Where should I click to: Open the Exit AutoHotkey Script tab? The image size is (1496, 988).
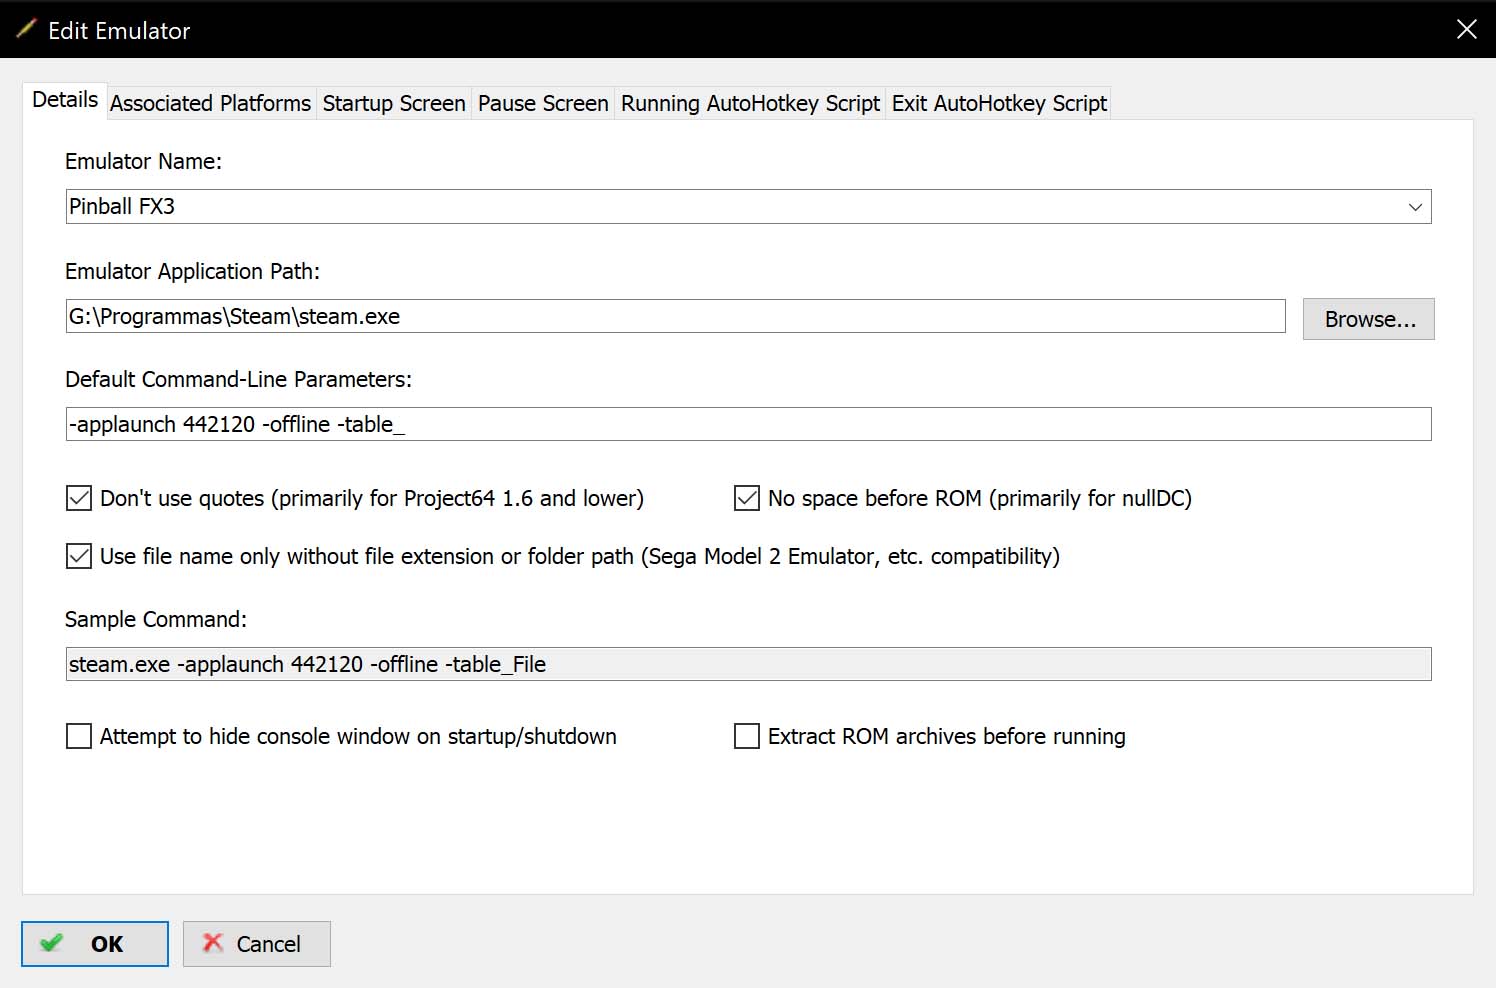[x=999, y=103]
